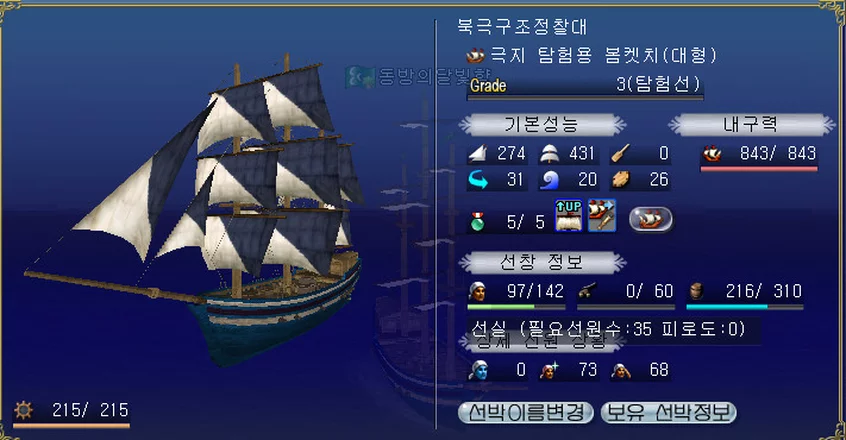Click the wave resistance icon

[x=549, y=180]
